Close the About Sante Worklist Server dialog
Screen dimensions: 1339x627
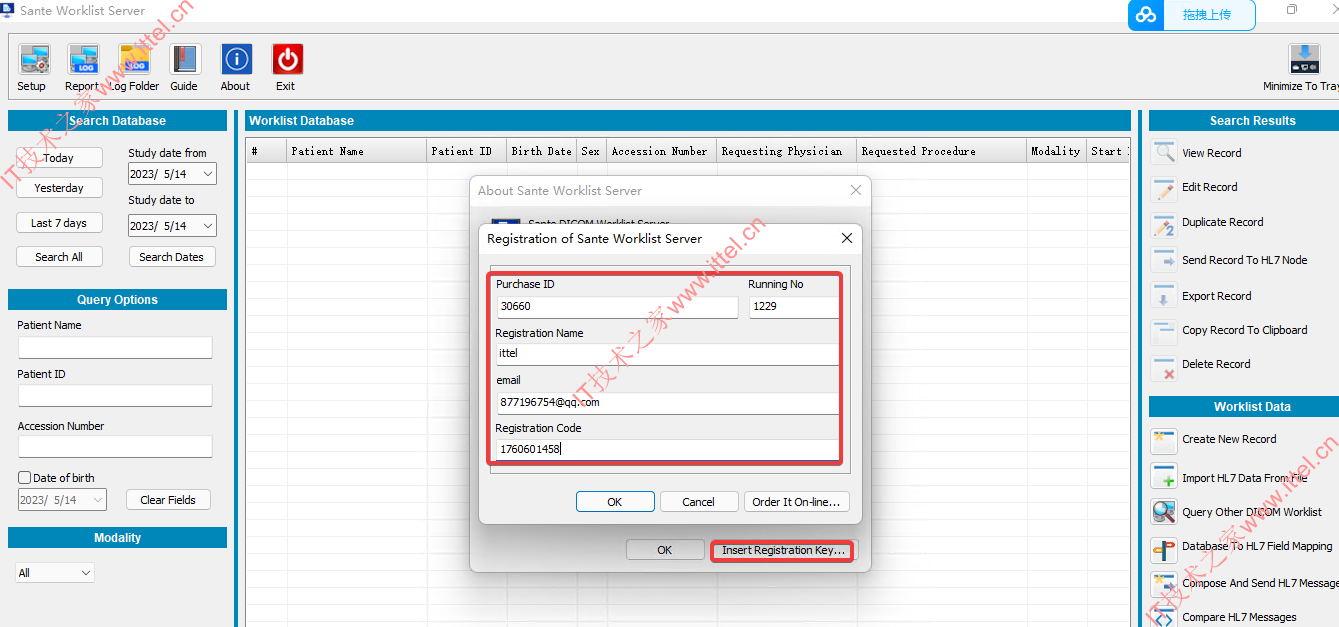pyautogui.click(x=855, y=190)
